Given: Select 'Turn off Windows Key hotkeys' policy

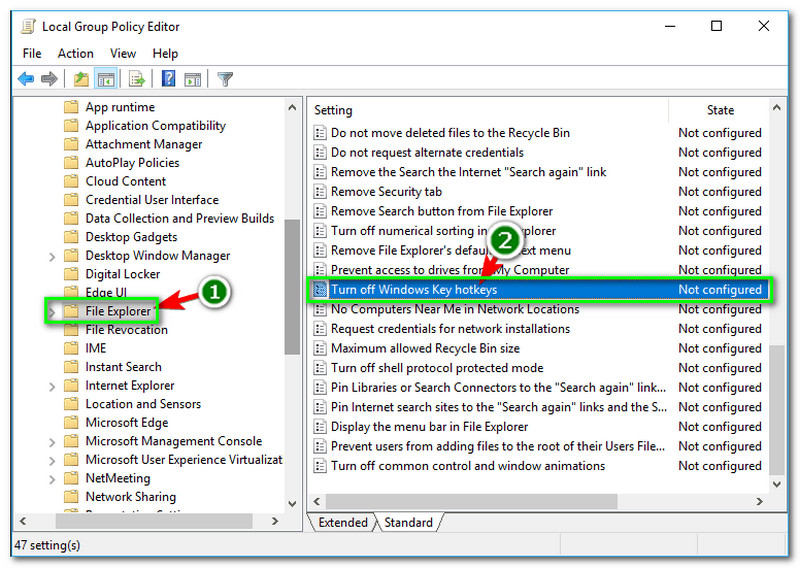Looking at the screenshot, I should pos(414,290).
